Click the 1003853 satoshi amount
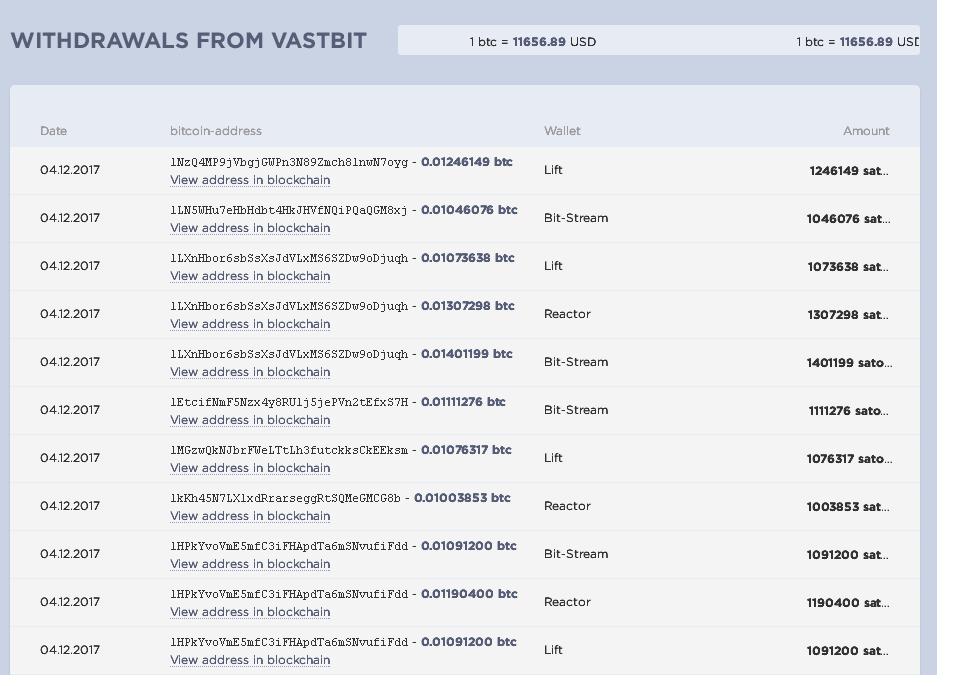This screenshot has height=686, width=962. pos(848,507)
